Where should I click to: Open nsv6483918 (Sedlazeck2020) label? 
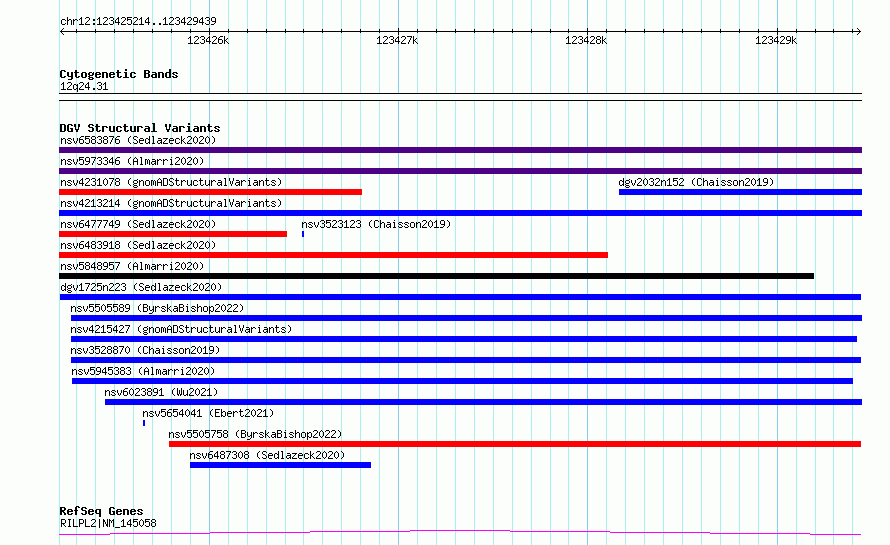coord(138,245)
